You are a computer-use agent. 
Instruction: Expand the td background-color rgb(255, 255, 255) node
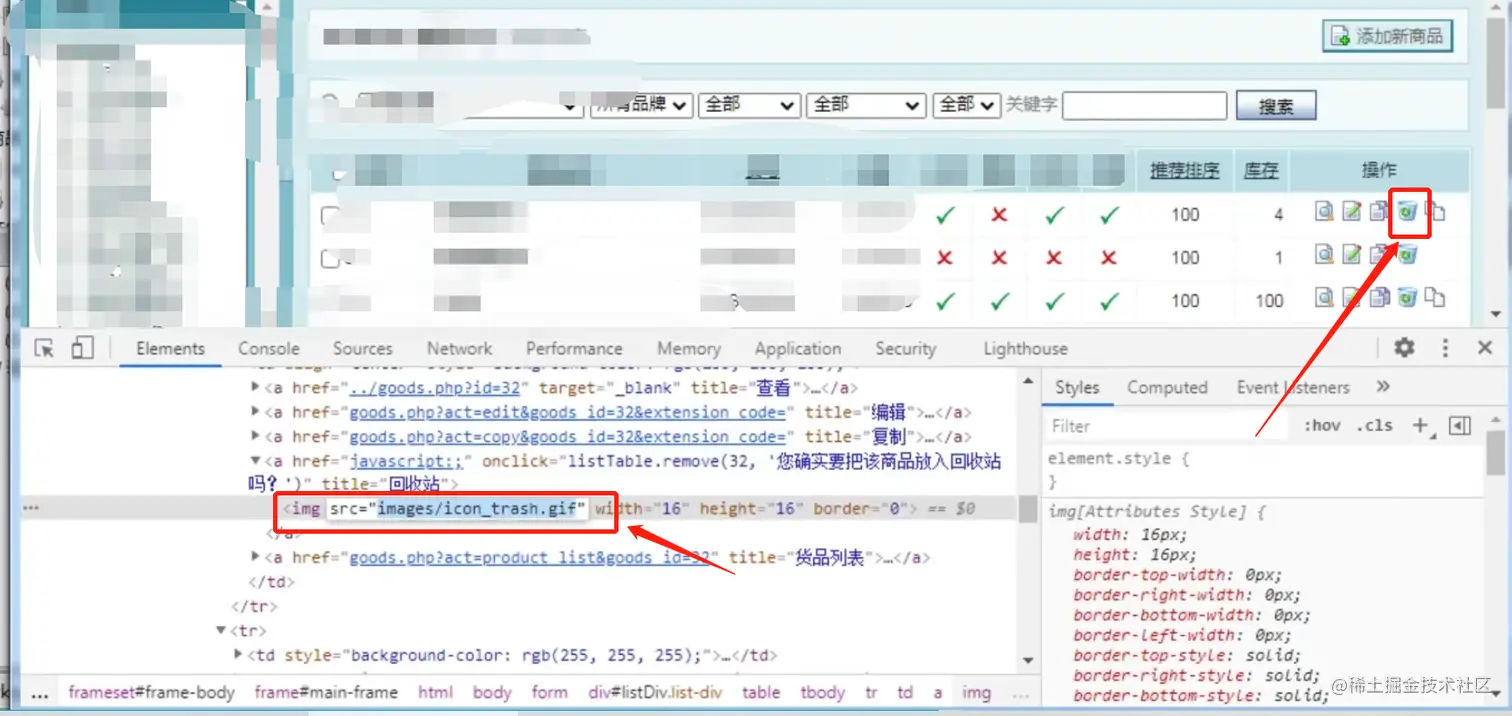tap(239, 655)
